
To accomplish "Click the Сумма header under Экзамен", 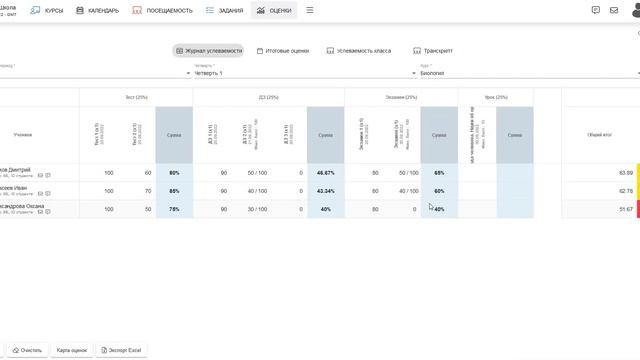I will pos(439,135).
